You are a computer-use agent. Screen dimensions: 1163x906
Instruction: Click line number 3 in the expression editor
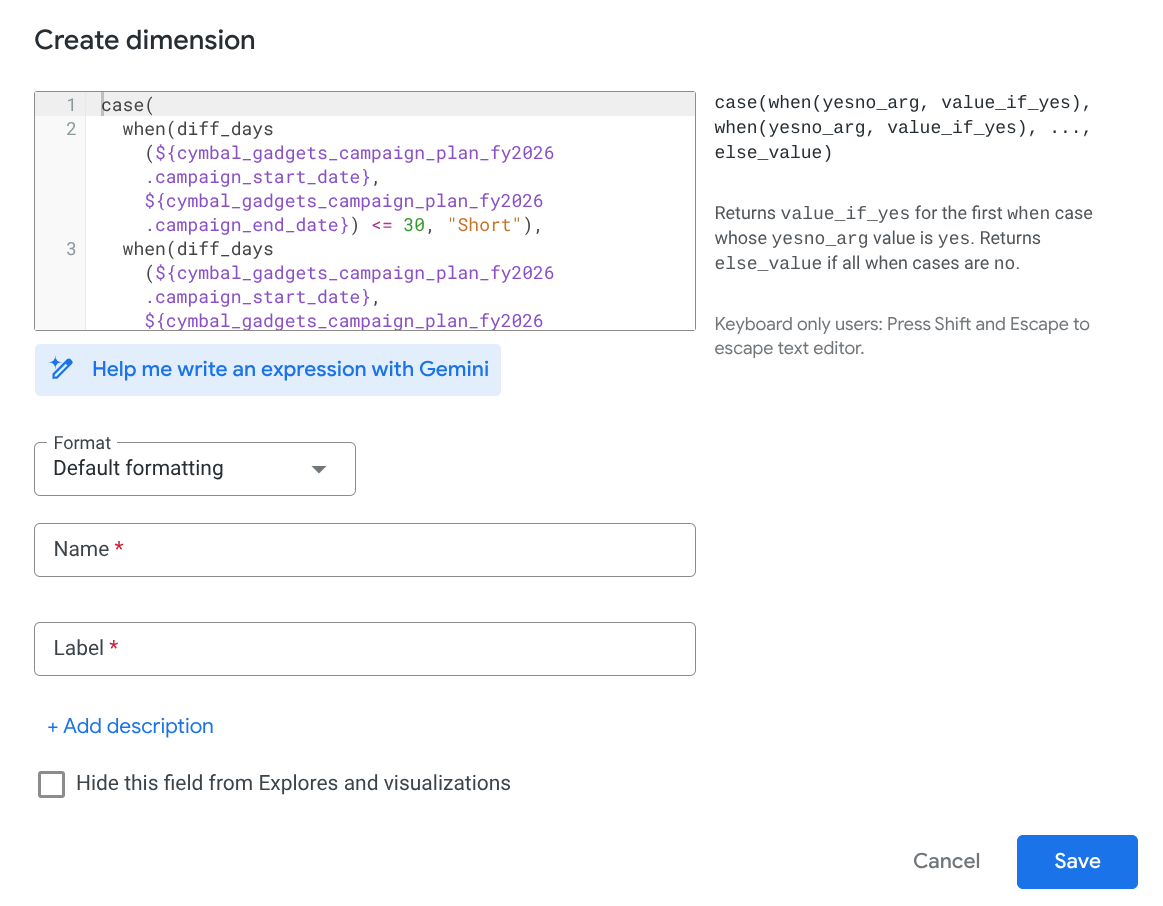(70, 248)
